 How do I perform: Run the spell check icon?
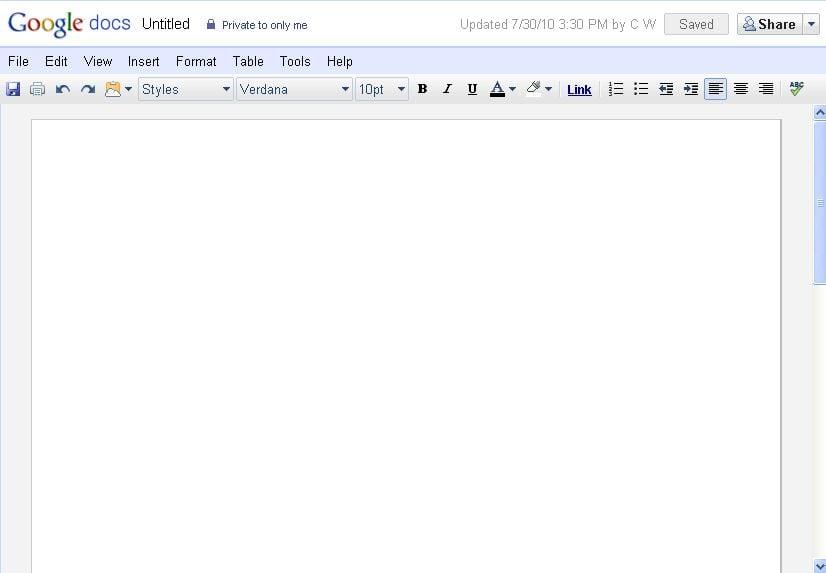pyautogui.click(x=796, y=88)
